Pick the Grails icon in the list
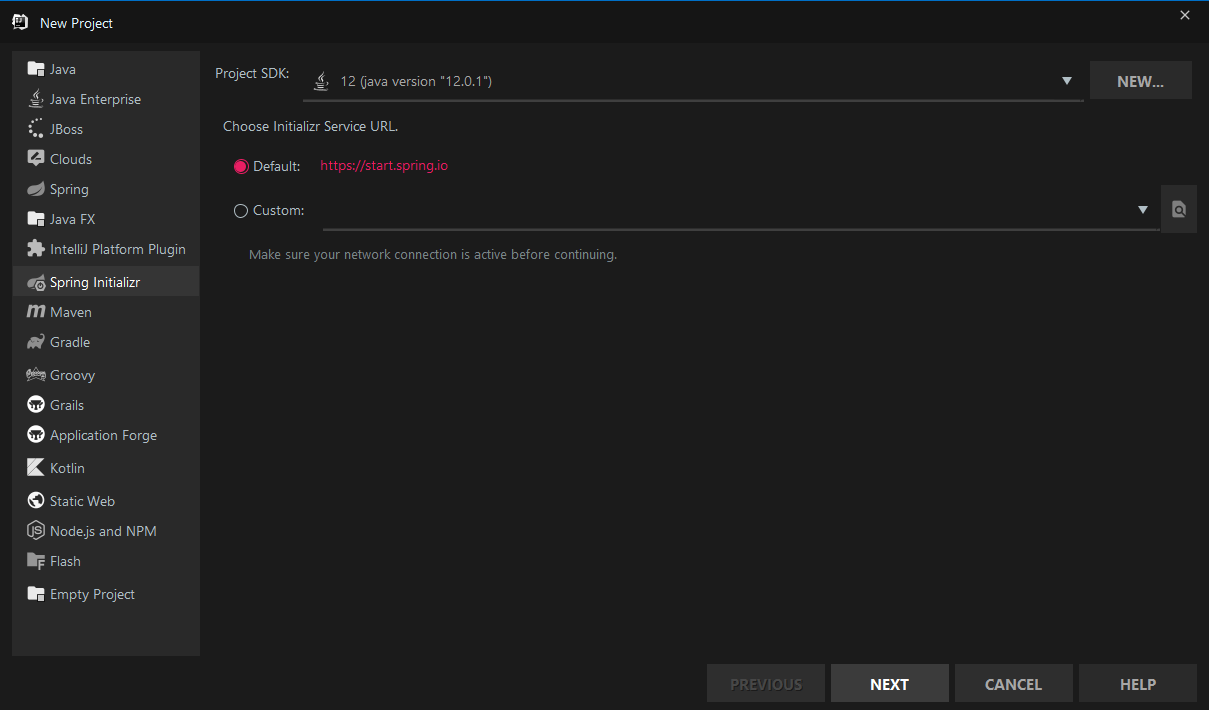Screen dimensions: 1209x710 point(36,405)
